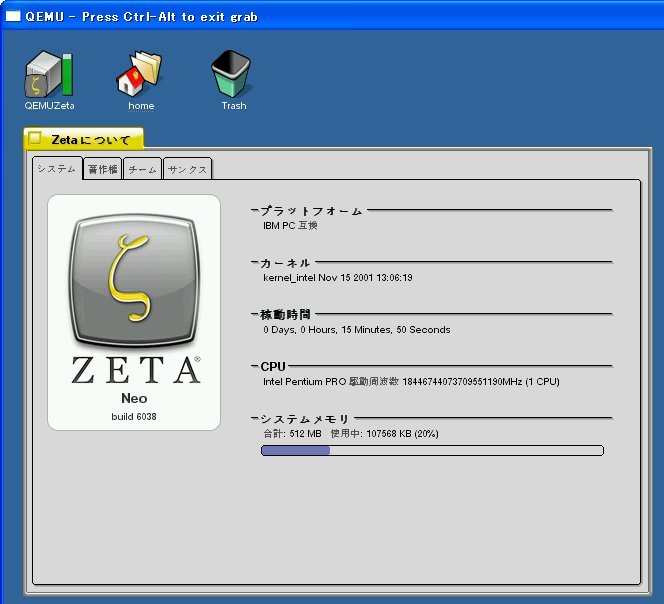The image size is (664, 604).
Task: Click the 'Intel Pentium PRO' CPU text
Action: point(411,382)
